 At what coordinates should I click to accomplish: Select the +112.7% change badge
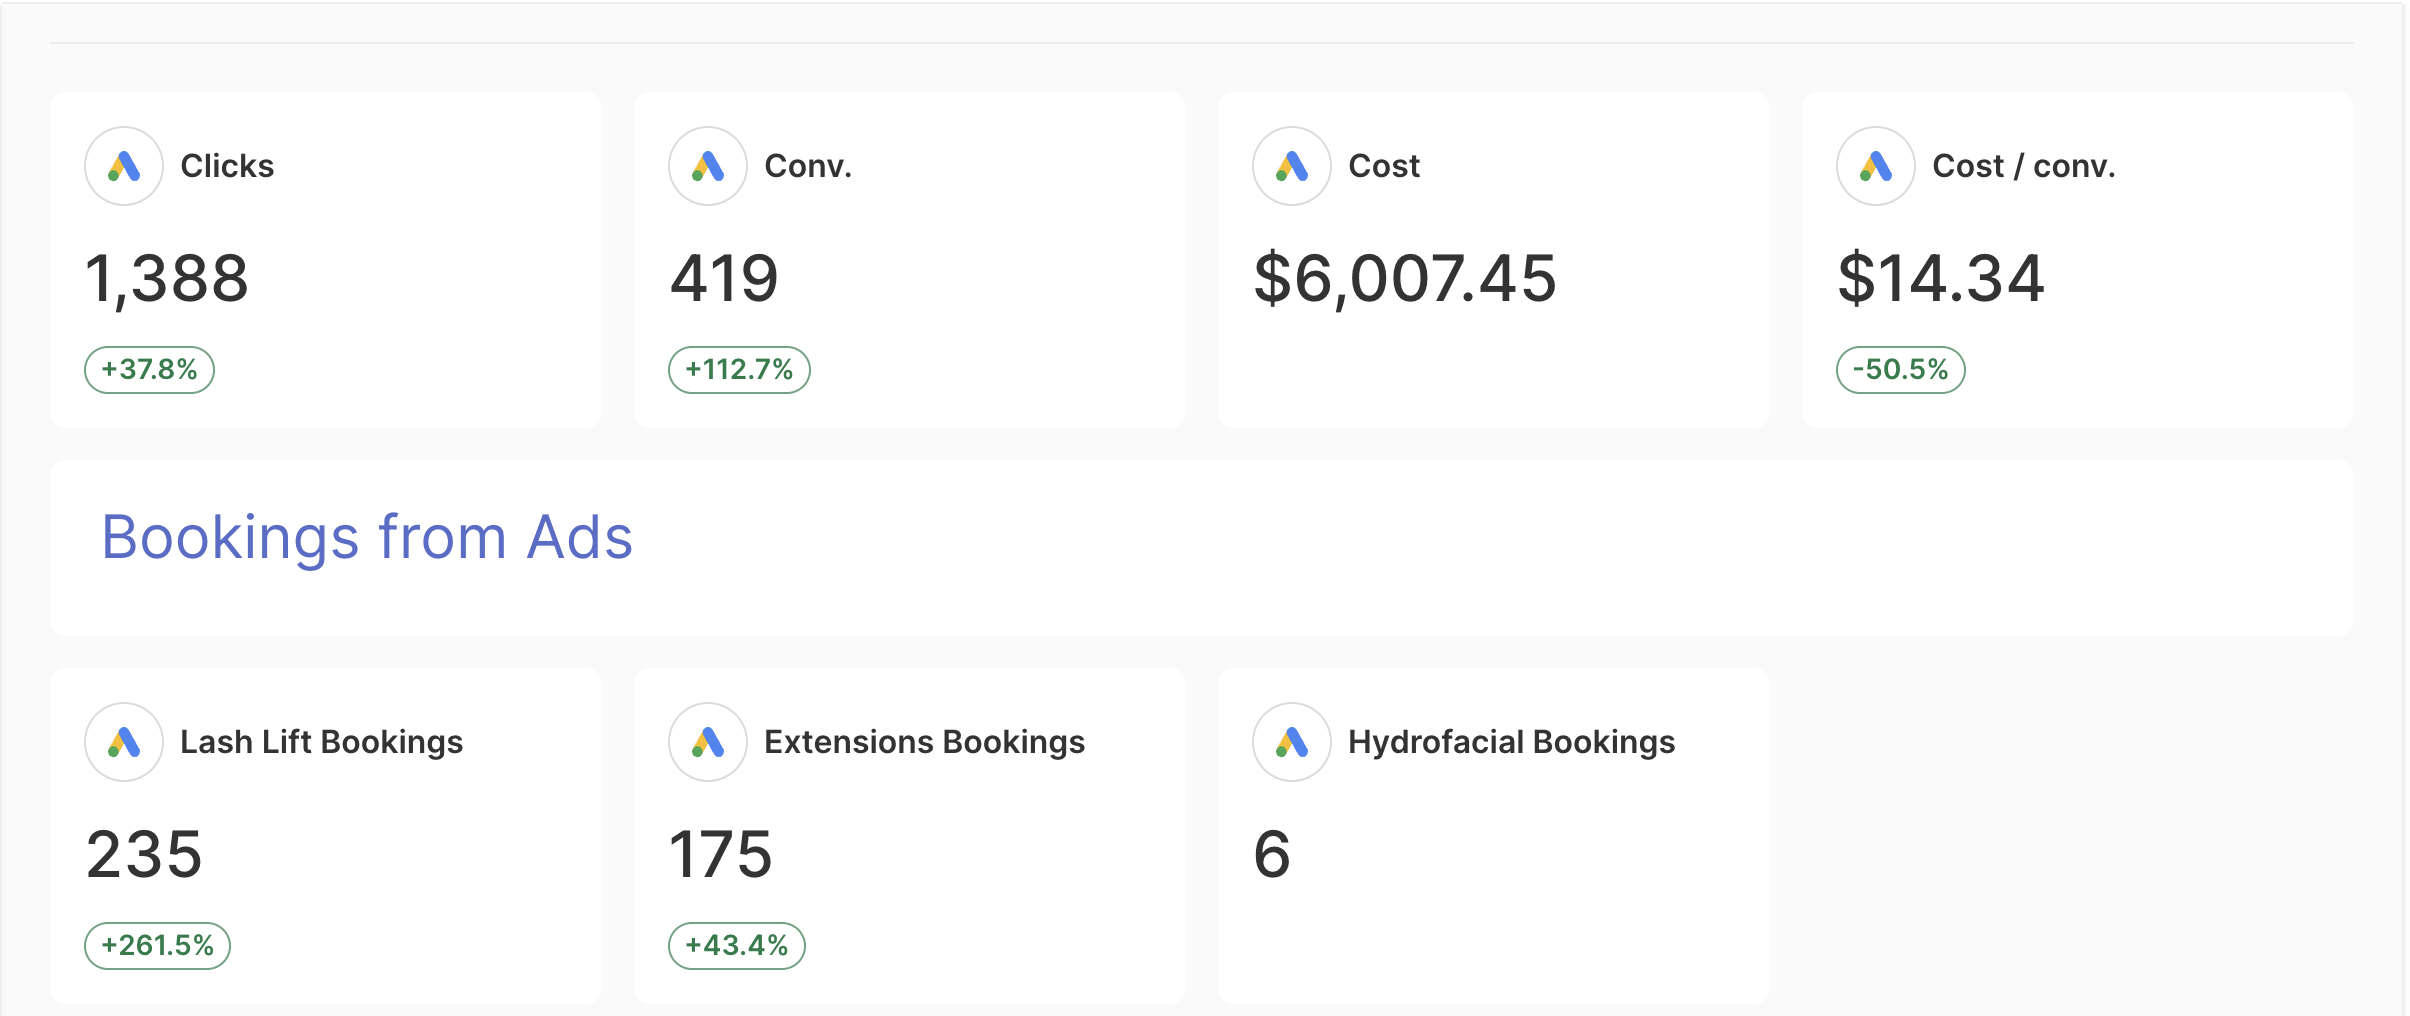pos(739,370)
